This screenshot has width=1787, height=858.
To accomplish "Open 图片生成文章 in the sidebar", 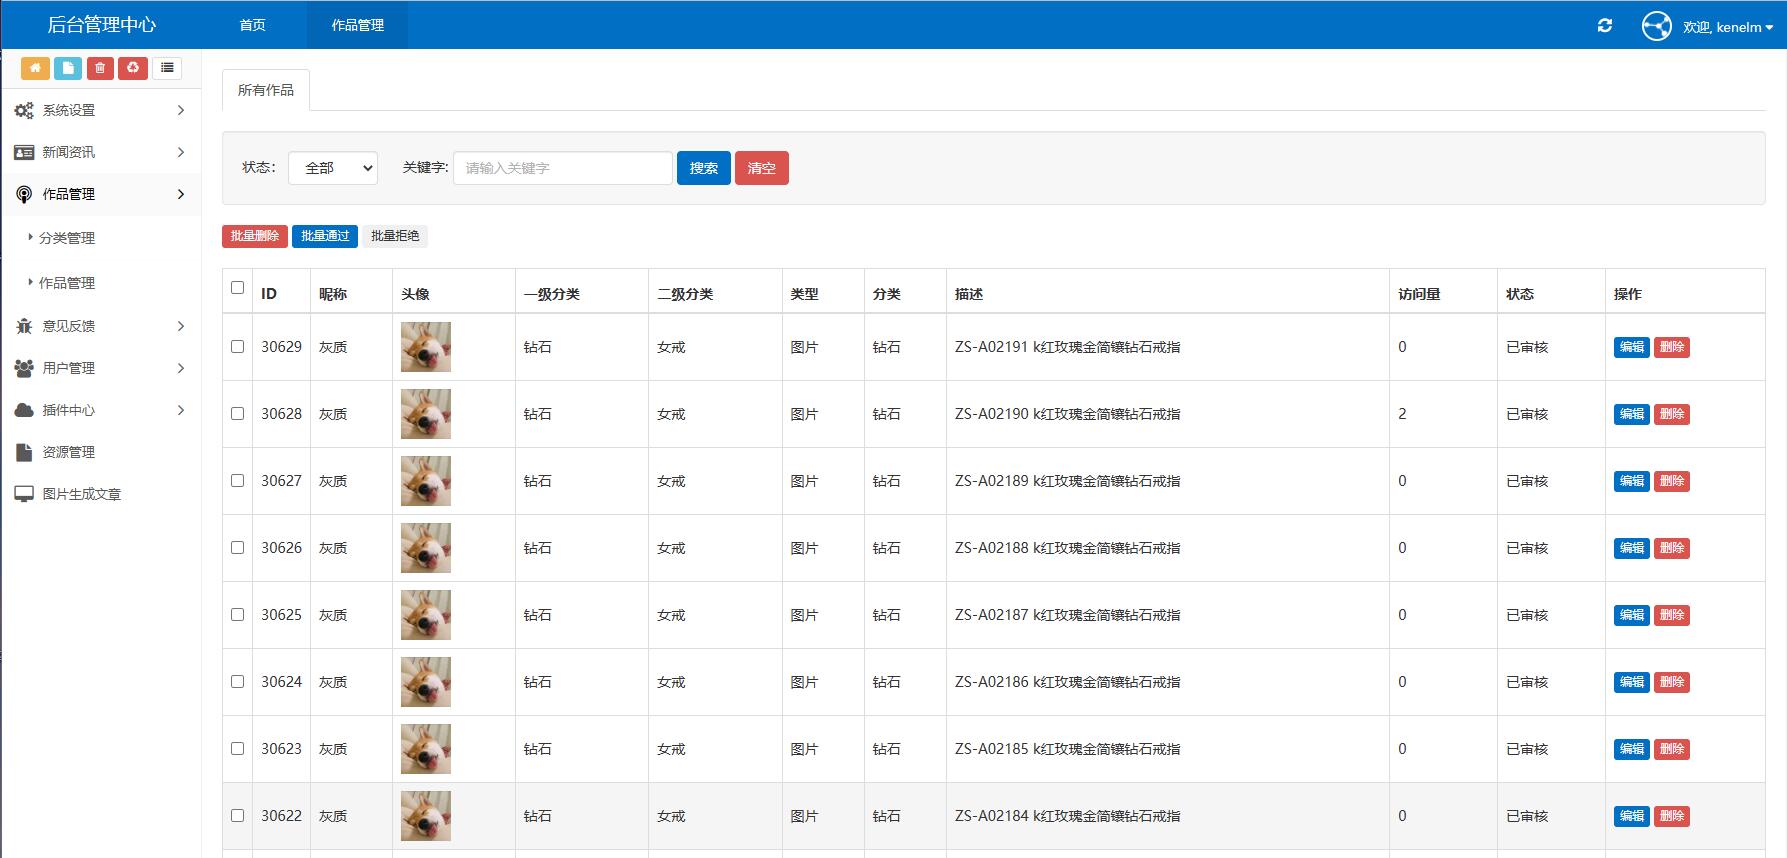I will [x=81, y=494].
